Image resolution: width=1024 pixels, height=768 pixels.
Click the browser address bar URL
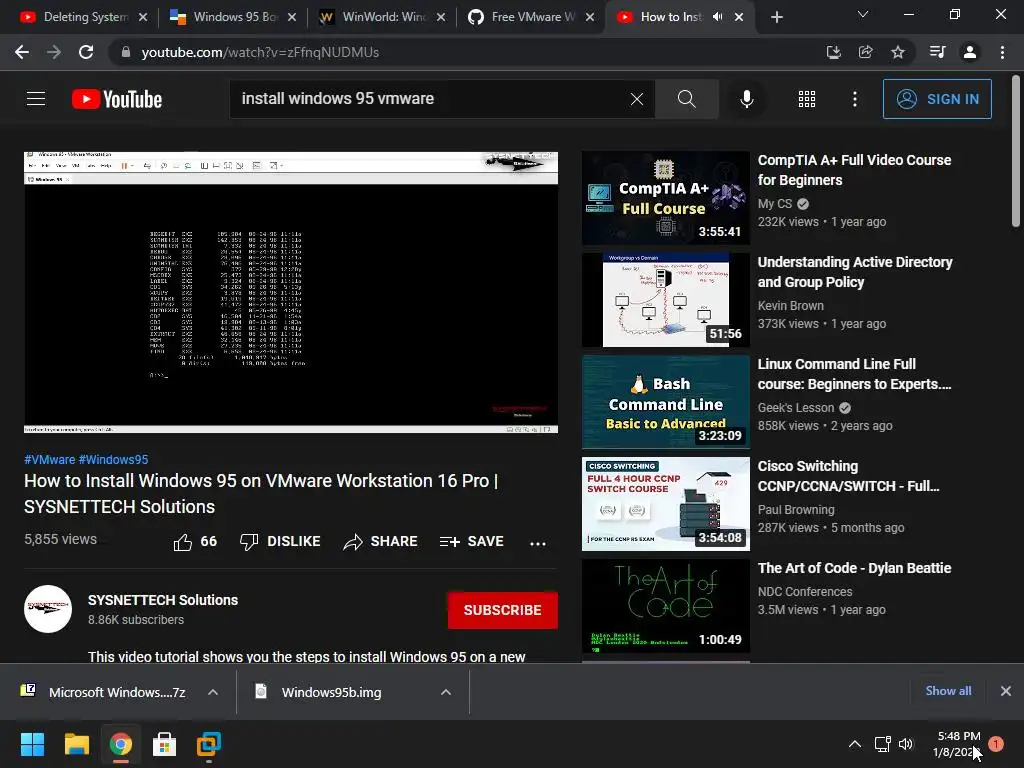pos(260,52)
